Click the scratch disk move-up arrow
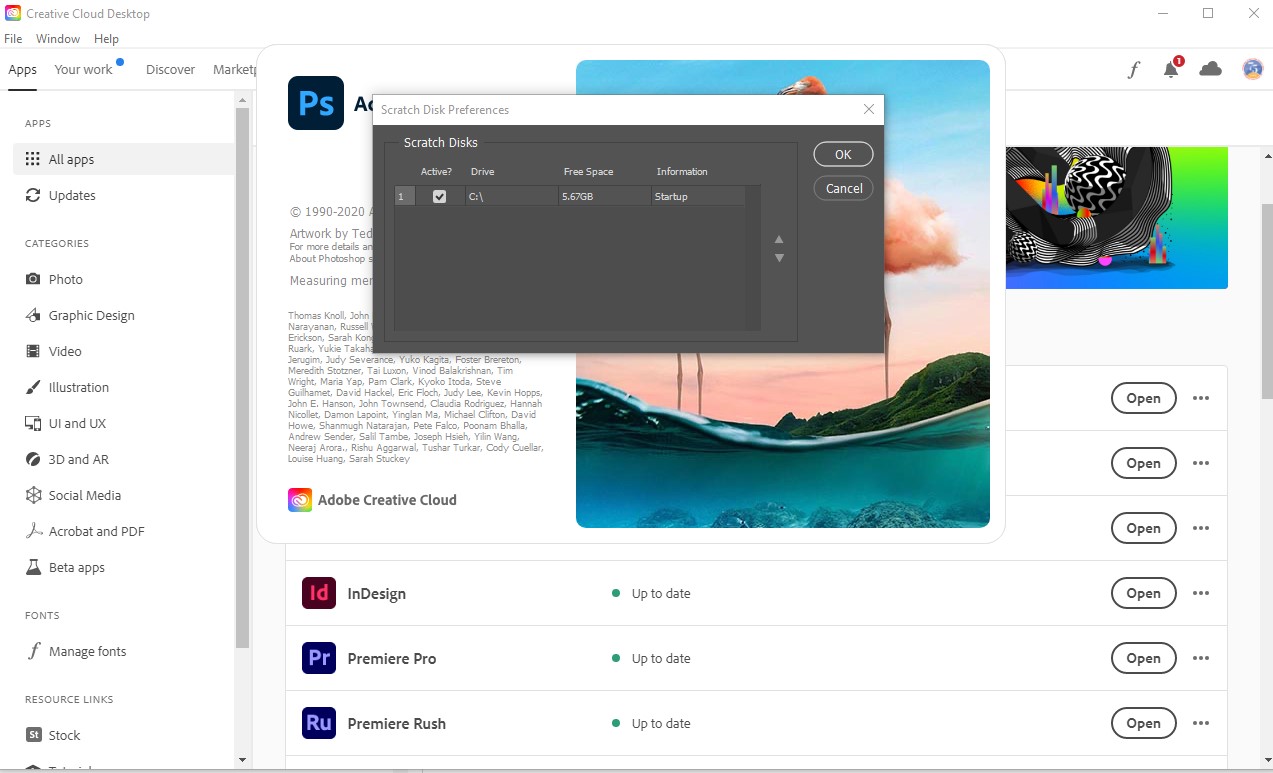Screen dimensions: 1273x773 778,239
